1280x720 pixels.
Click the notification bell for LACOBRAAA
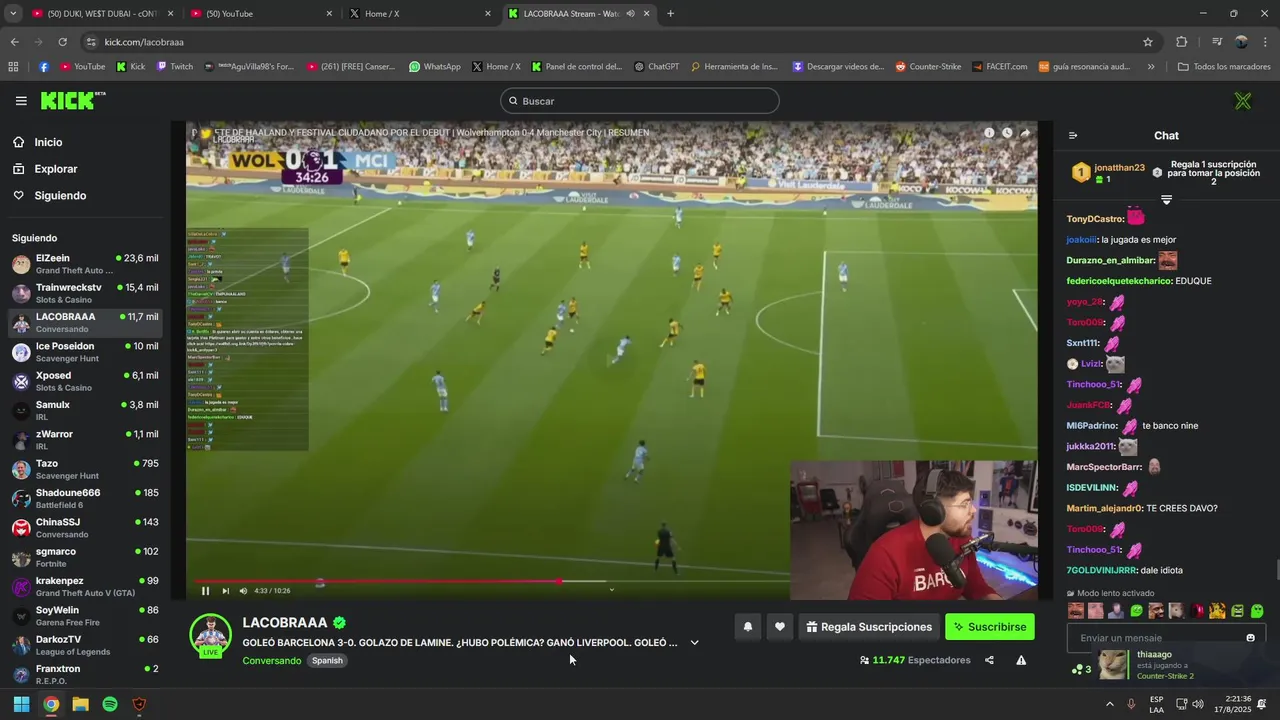click(x=747, y=627)
